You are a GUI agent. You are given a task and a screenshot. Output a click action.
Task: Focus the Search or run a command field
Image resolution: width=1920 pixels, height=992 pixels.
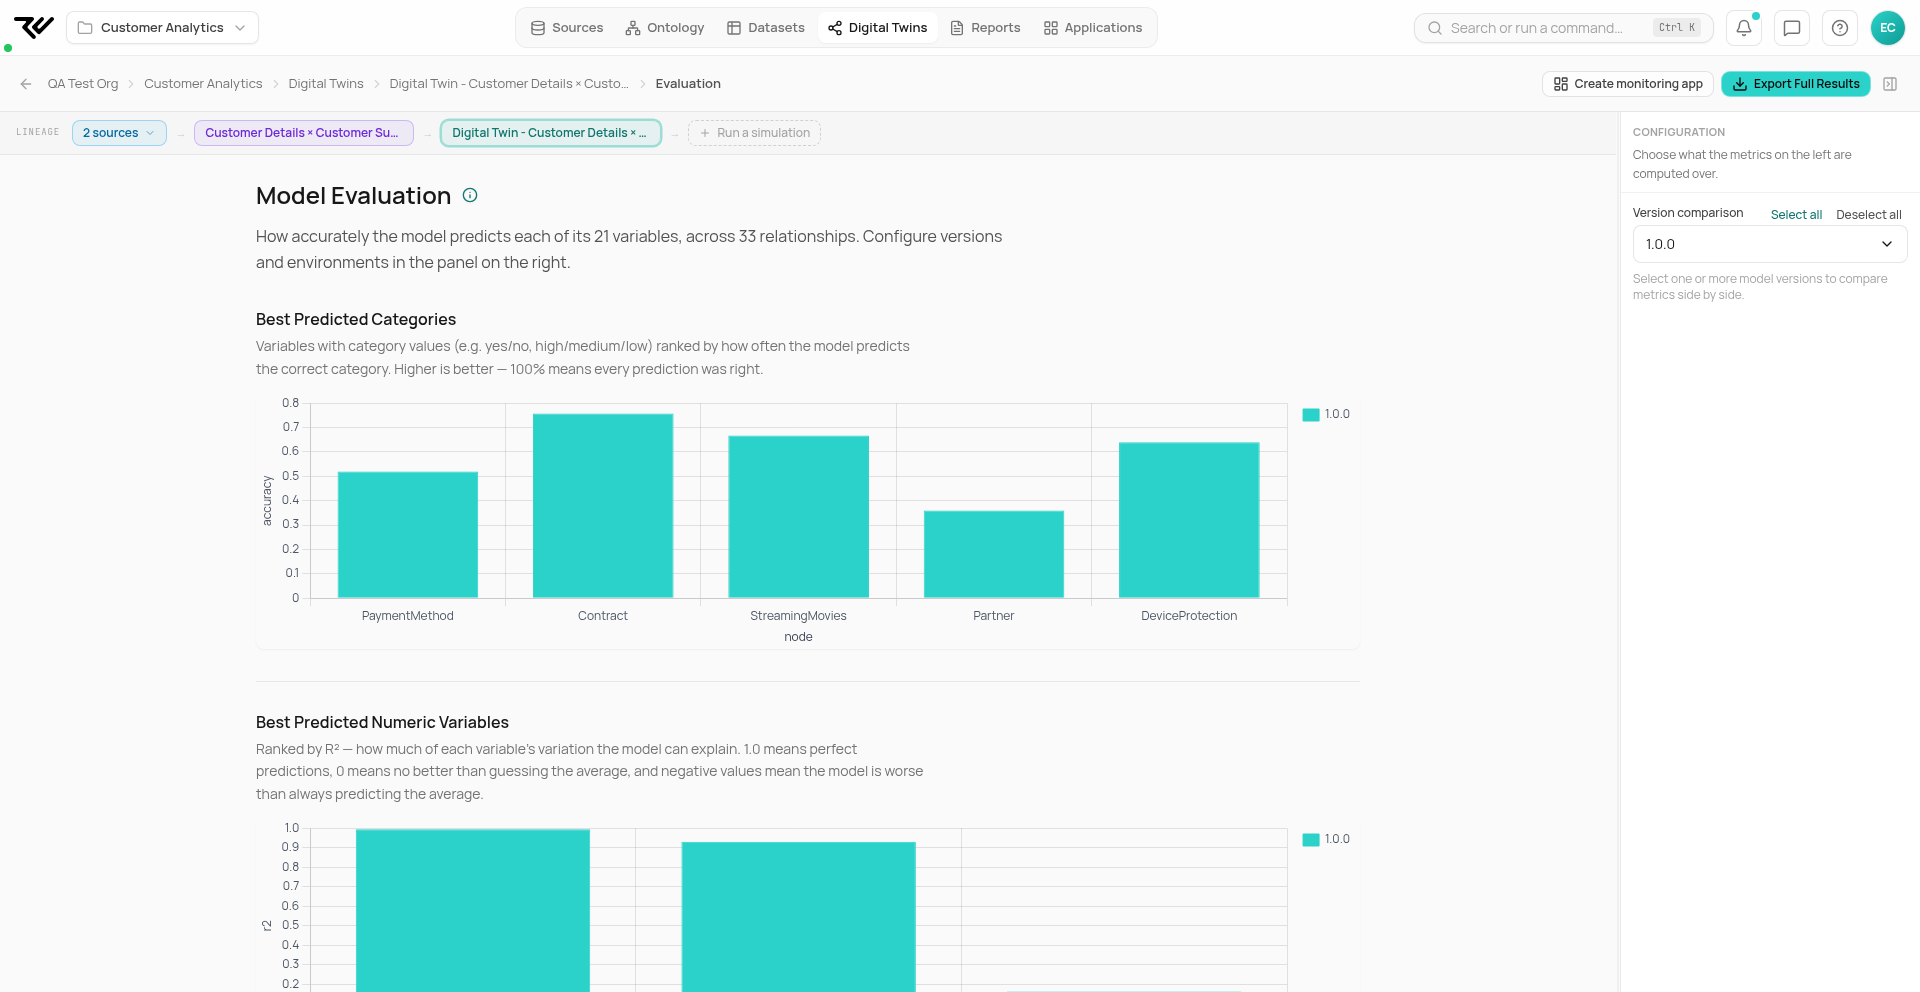1564,28
